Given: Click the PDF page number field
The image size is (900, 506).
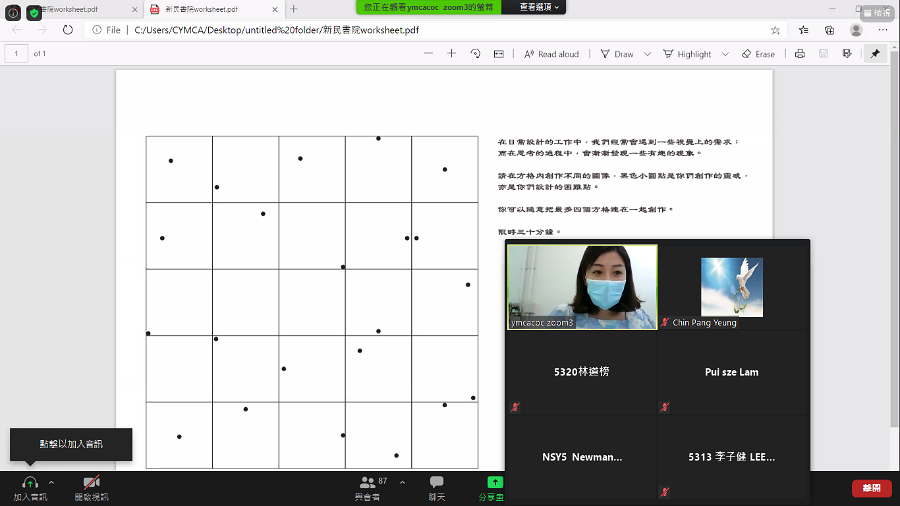Looking at the screenshot, I should [x=16, y=53].
